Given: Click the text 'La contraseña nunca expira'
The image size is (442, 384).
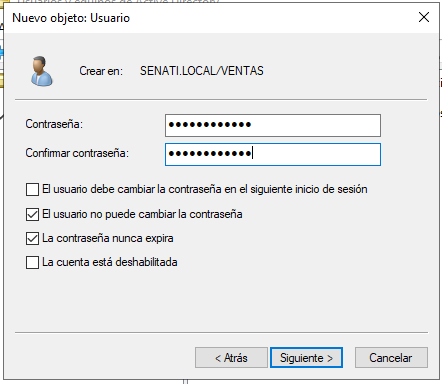Looking at the screenshot, I should click(x=108, y=238).
